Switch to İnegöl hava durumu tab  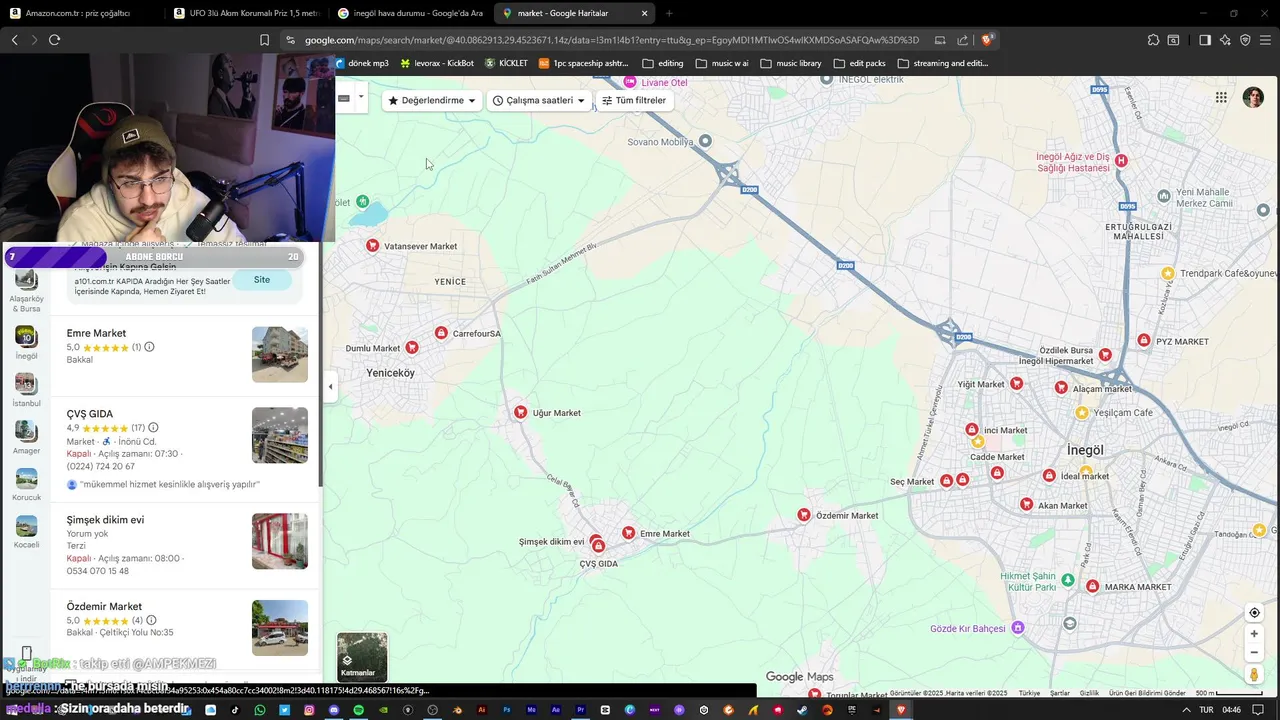point(410,13)
